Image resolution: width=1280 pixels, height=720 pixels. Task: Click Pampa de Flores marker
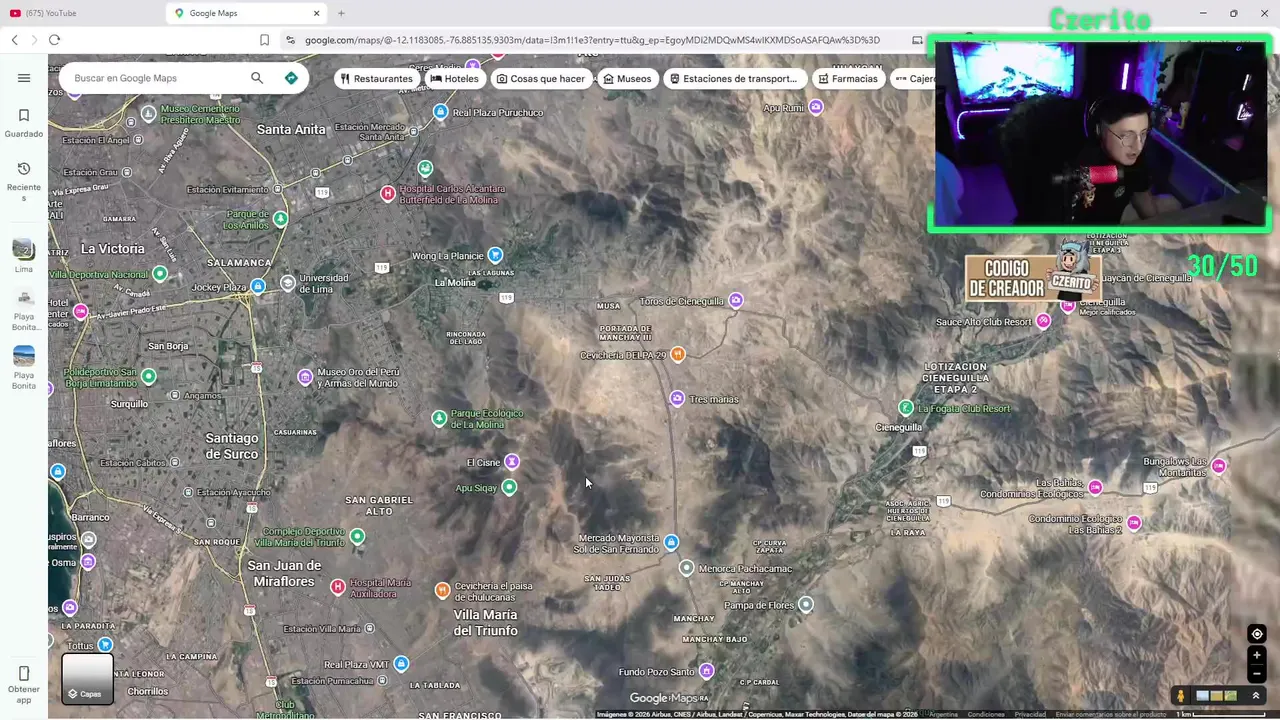tap(806, 604)
